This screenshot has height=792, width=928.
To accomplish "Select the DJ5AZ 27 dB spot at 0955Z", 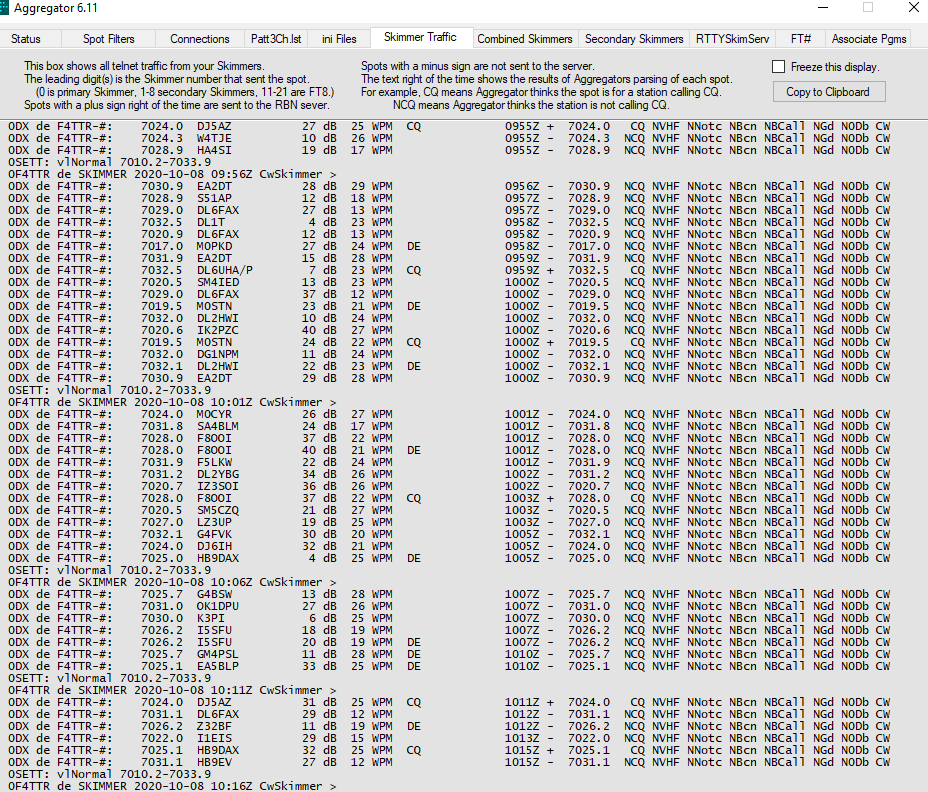I will point(449,126).
